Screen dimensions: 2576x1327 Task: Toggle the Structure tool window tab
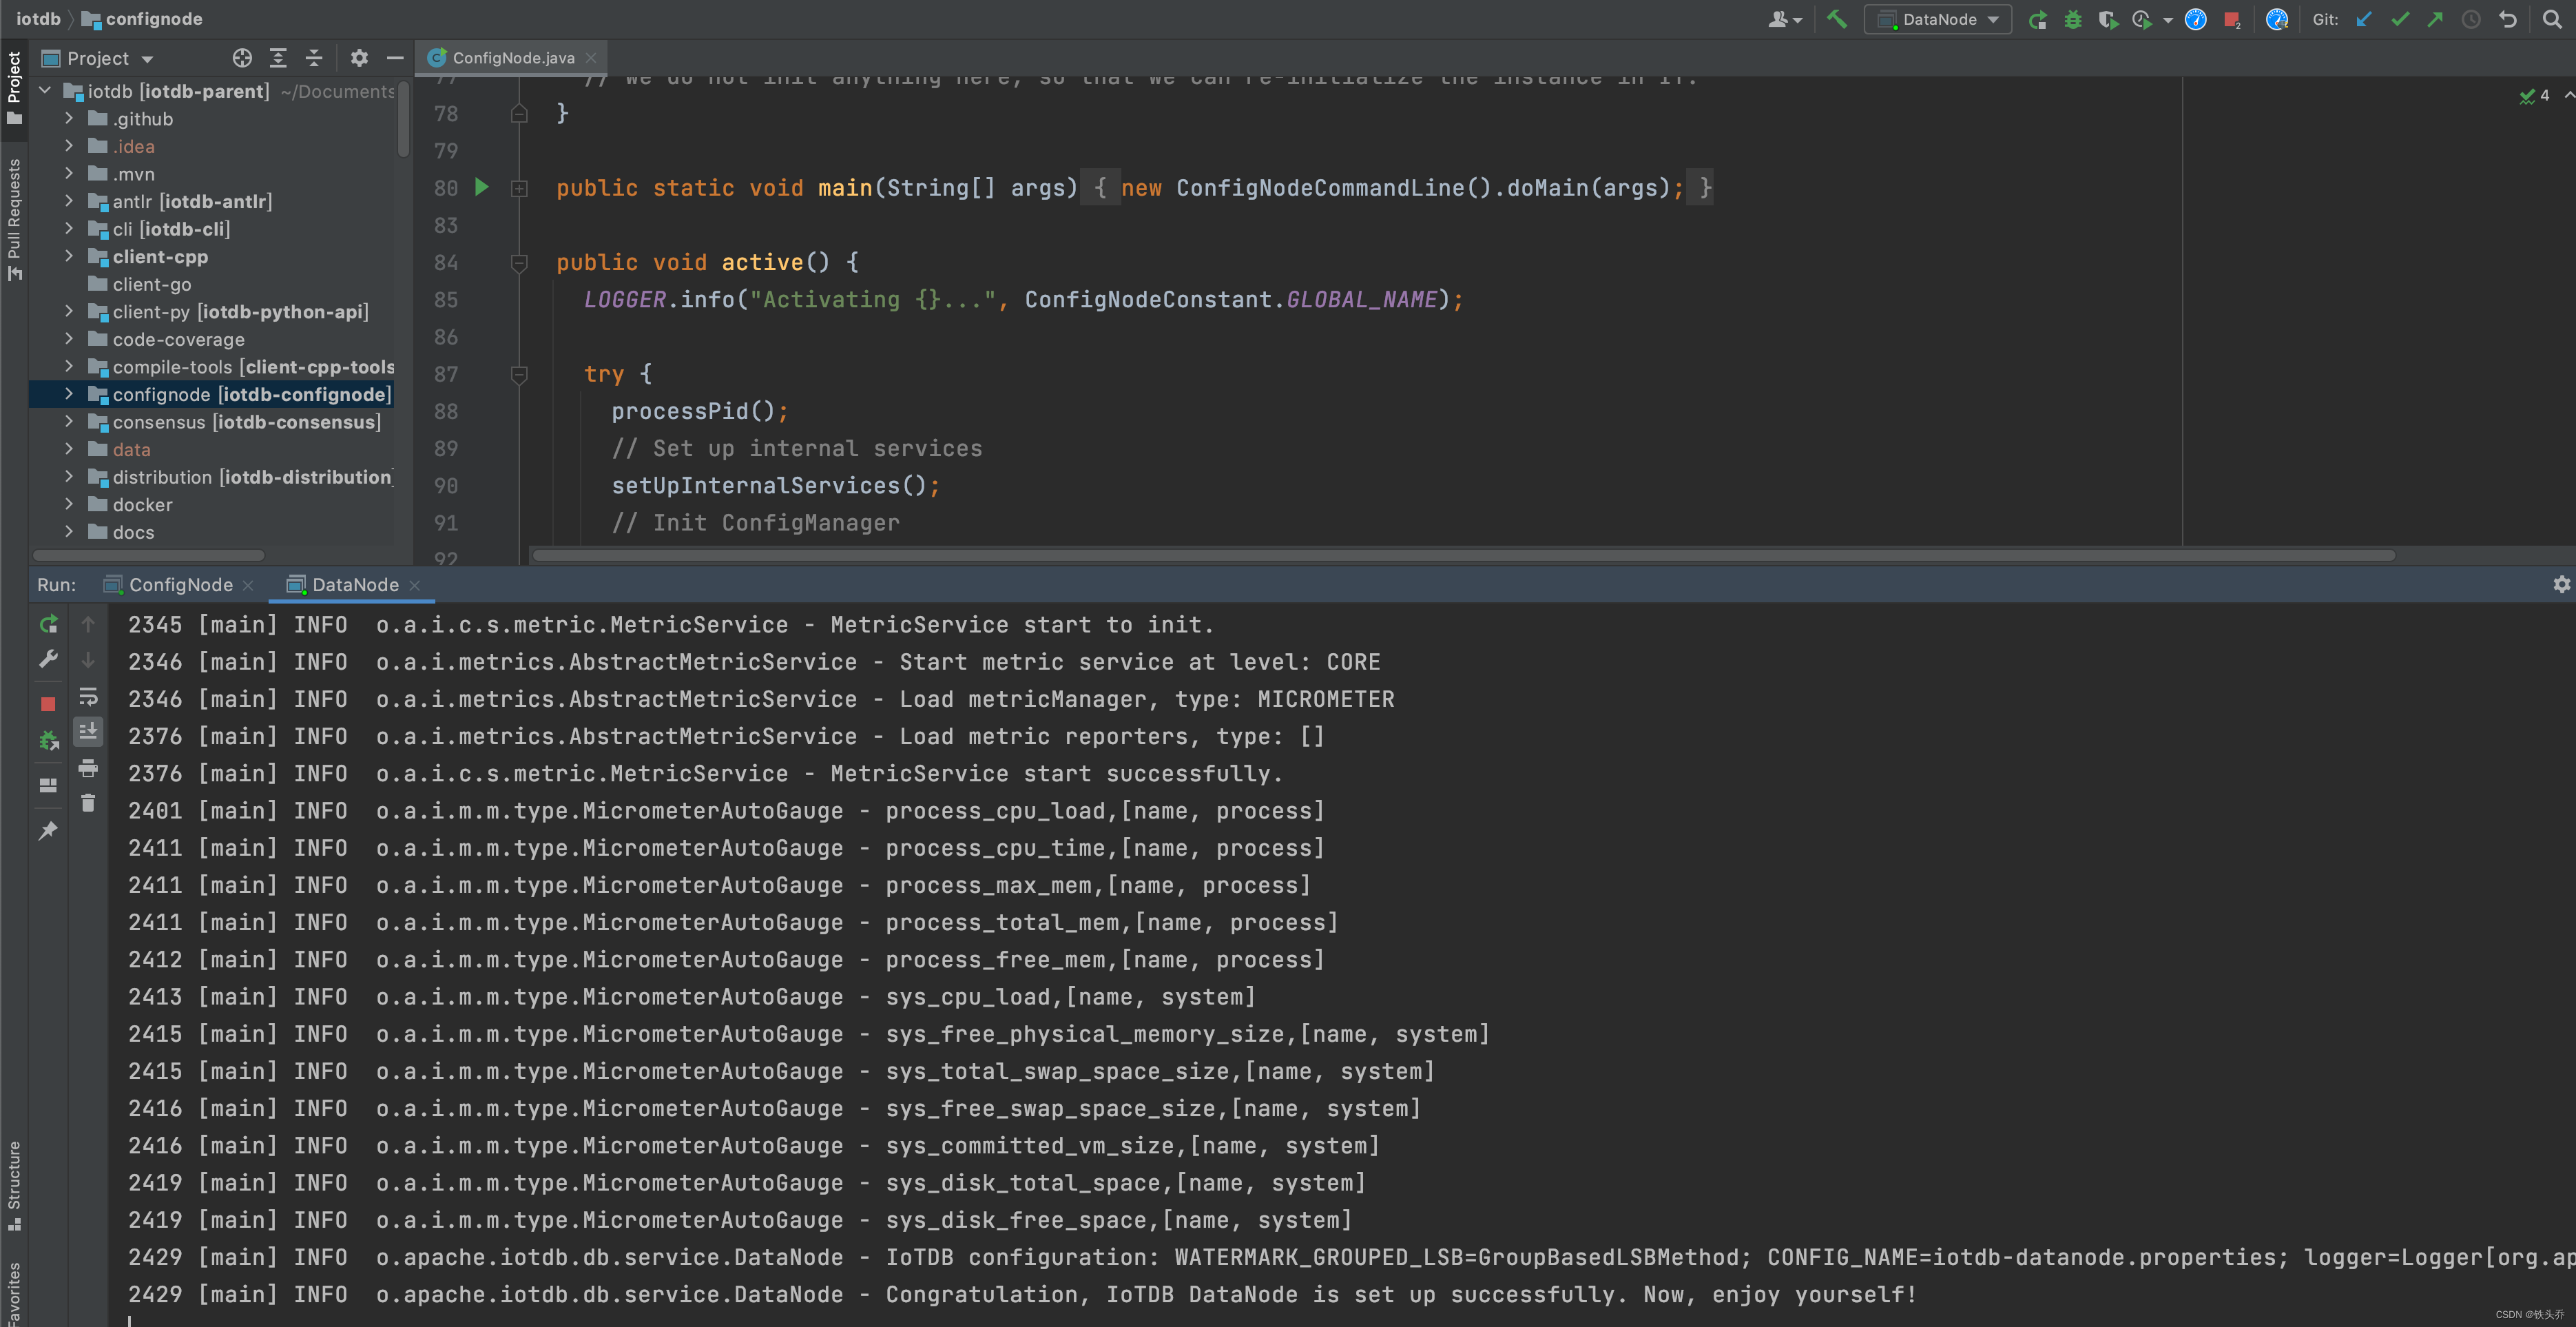(14, 1186)
